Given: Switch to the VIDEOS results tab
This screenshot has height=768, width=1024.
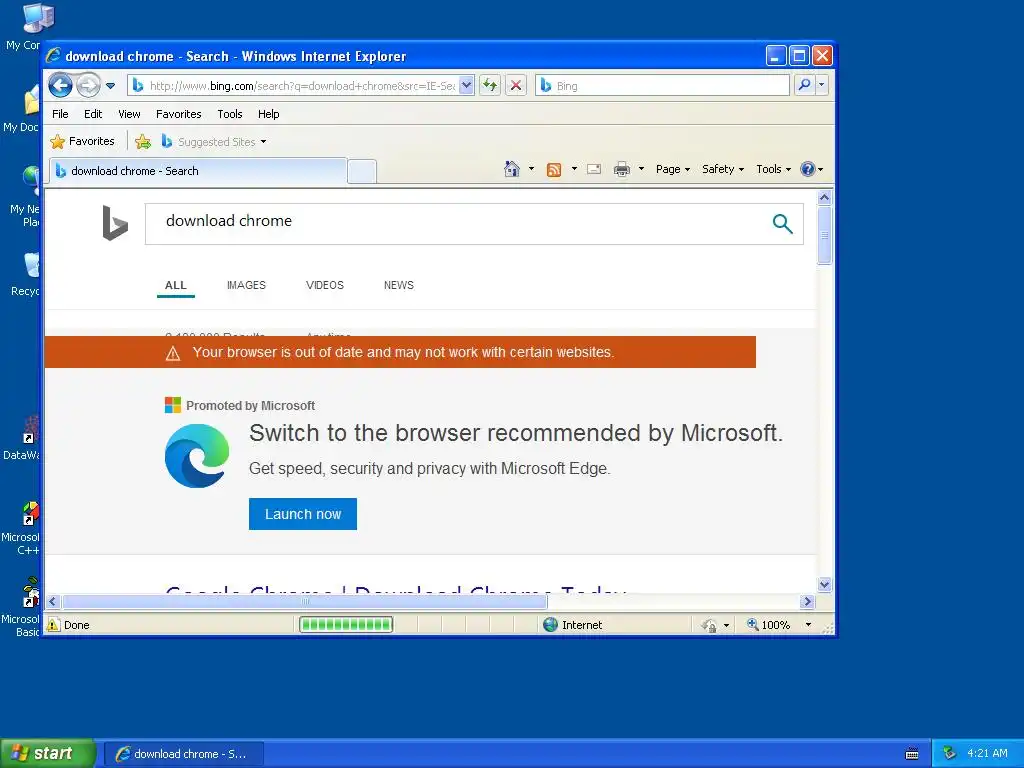Looking at the screenshot, I should pyautogui.click(x=325, y=285).
